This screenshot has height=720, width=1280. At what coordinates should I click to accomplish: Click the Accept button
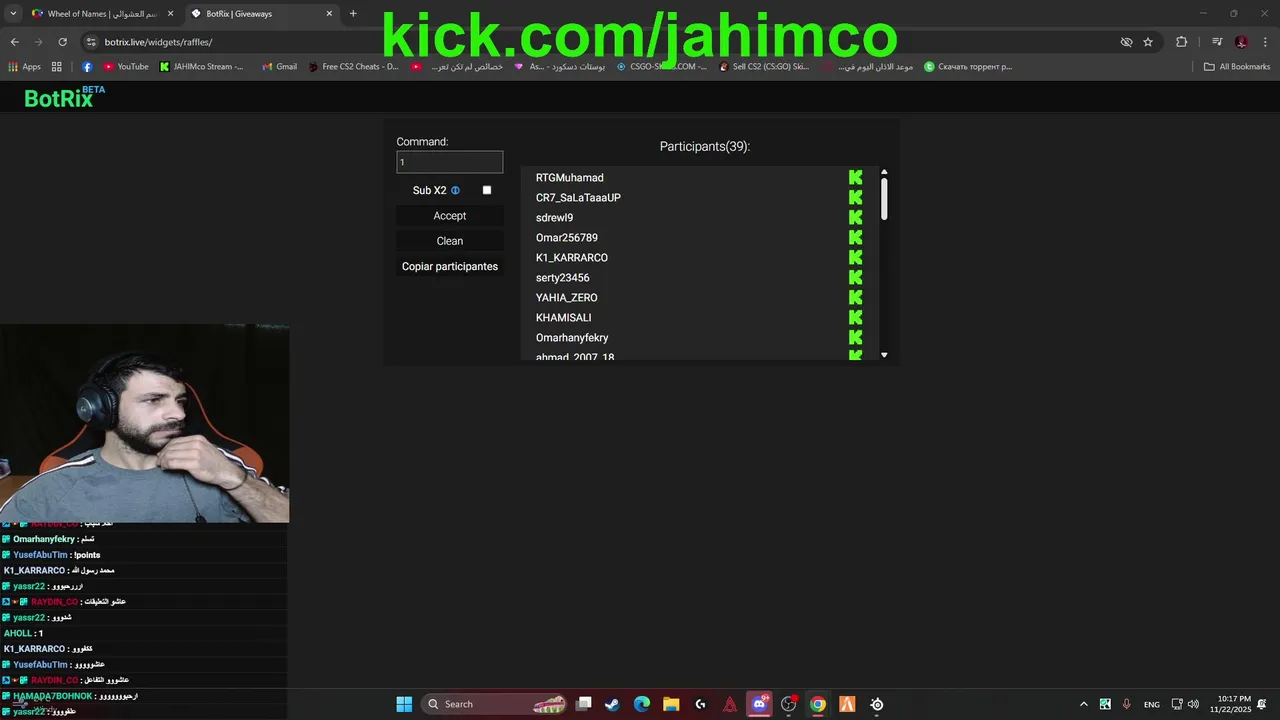click(x=450, y=216)
